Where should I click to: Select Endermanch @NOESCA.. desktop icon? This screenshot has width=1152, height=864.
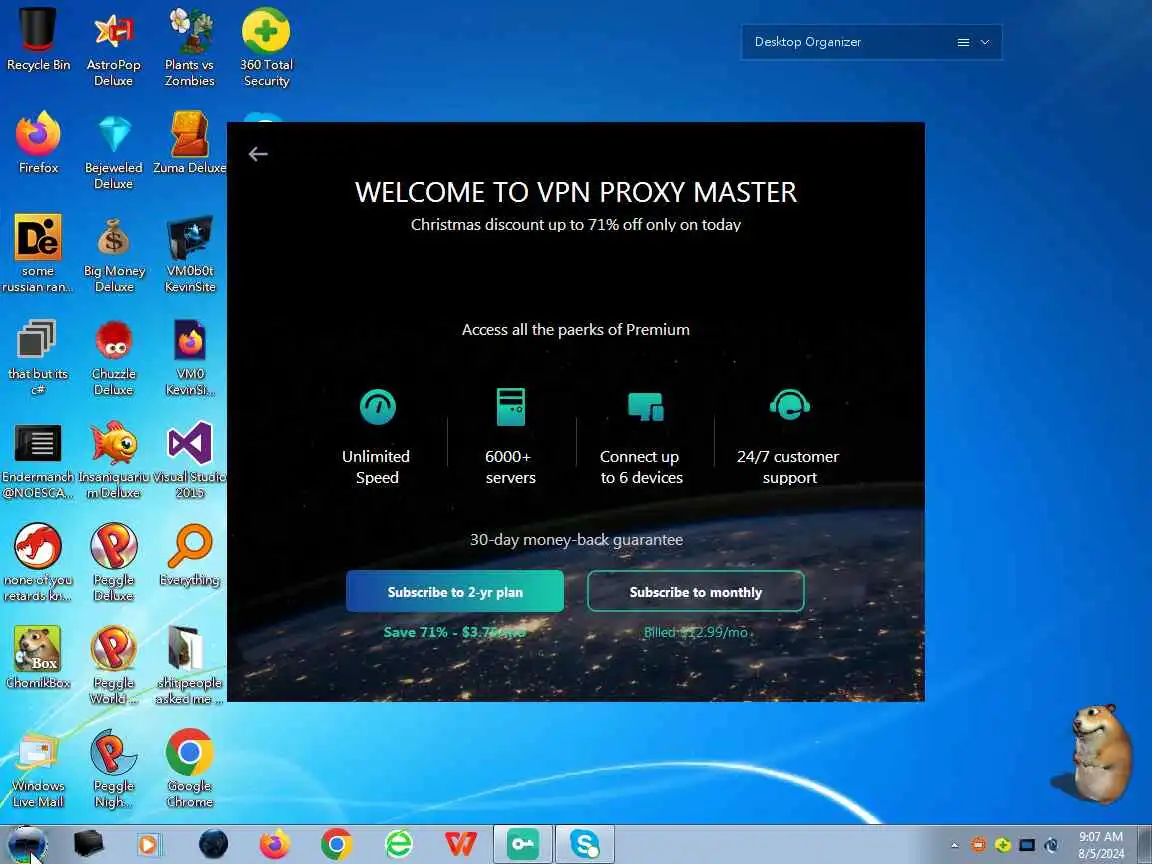coord(38,460)
